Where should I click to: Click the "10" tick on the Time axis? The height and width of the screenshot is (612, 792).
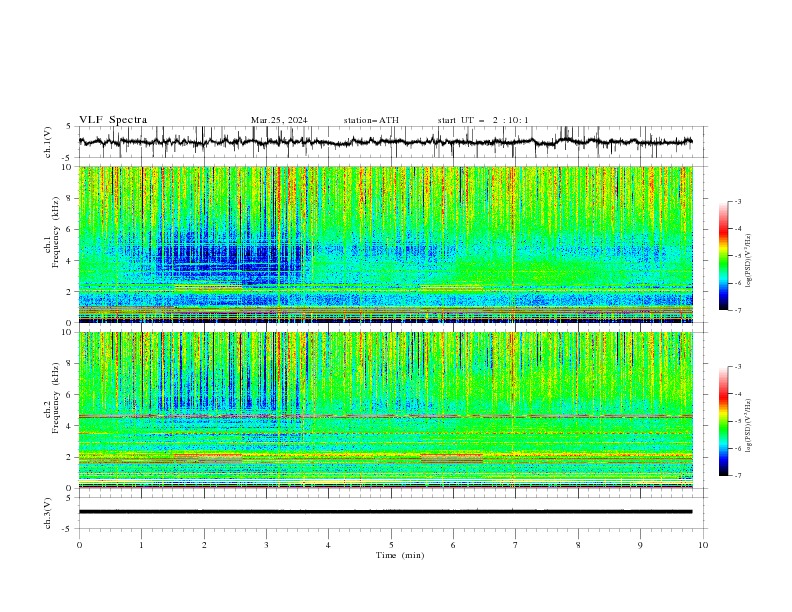[x=703, y=545]
